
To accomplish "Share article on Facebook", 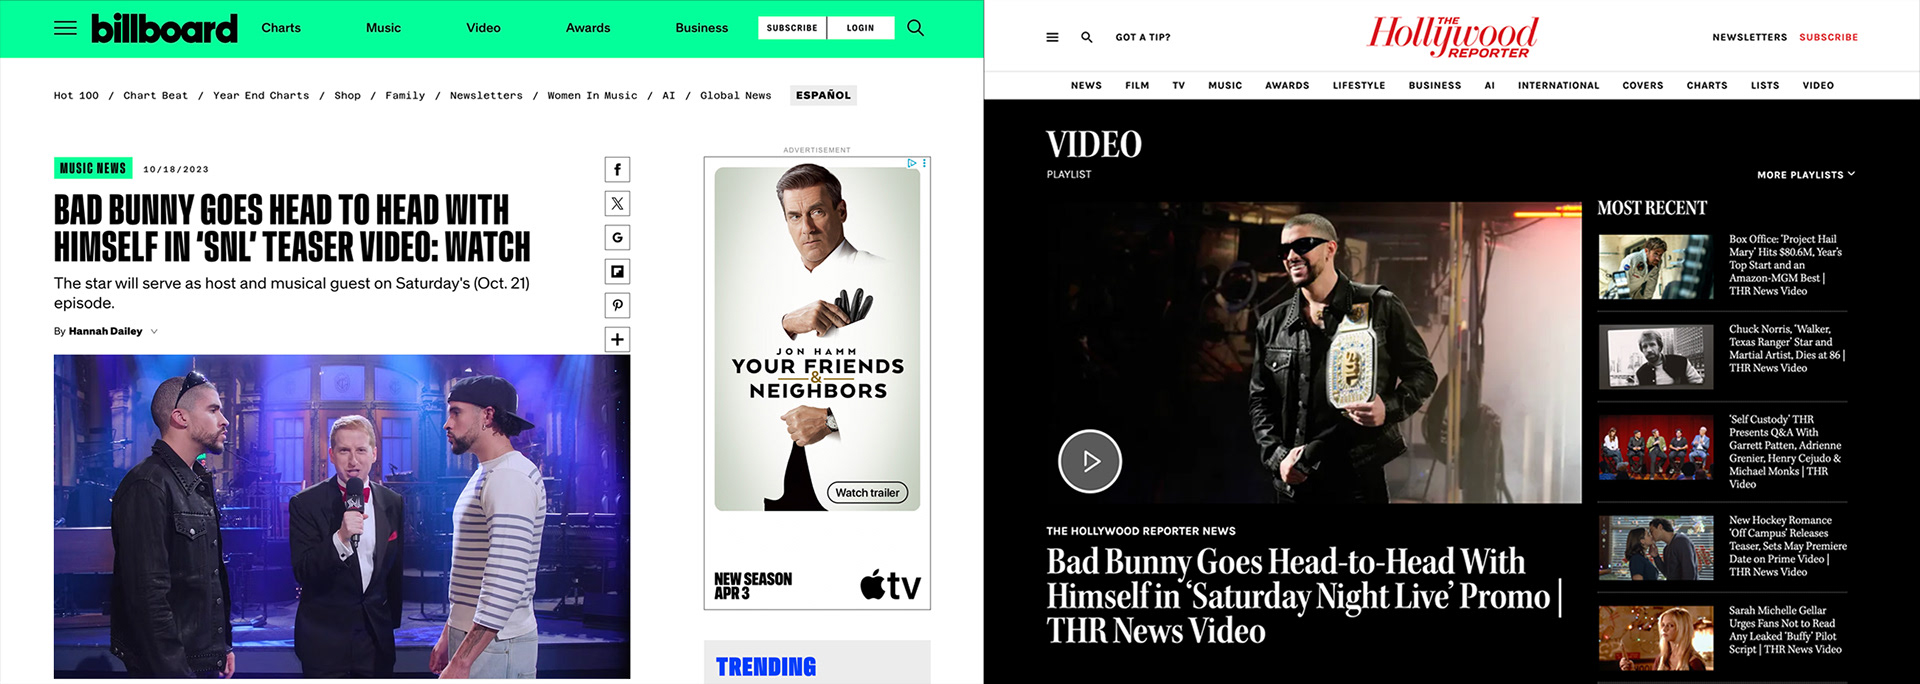I will (617, 170).
